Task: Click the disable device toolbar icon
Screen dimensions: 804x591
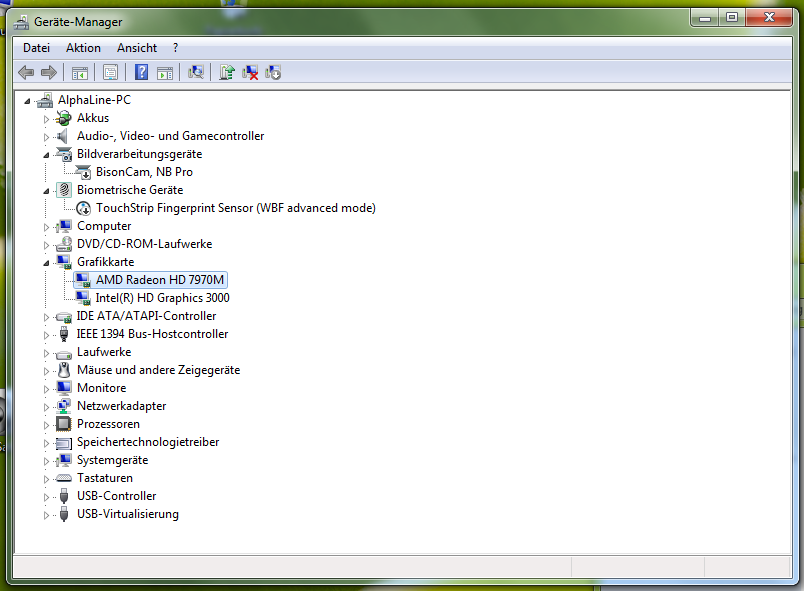Action: click(x=273, y=72)
